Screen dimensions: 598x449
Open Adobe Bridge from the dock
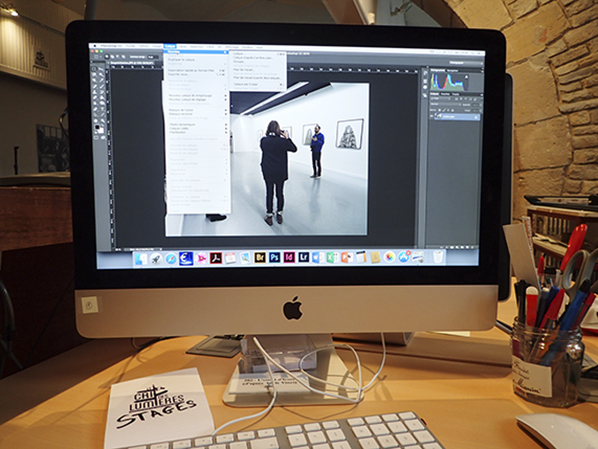tap(260, 257)
